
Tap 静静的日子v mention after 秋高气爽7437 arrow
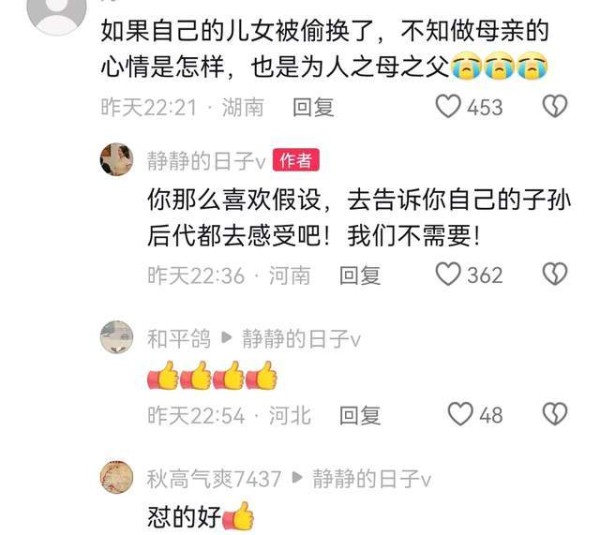tap(372, 478)
